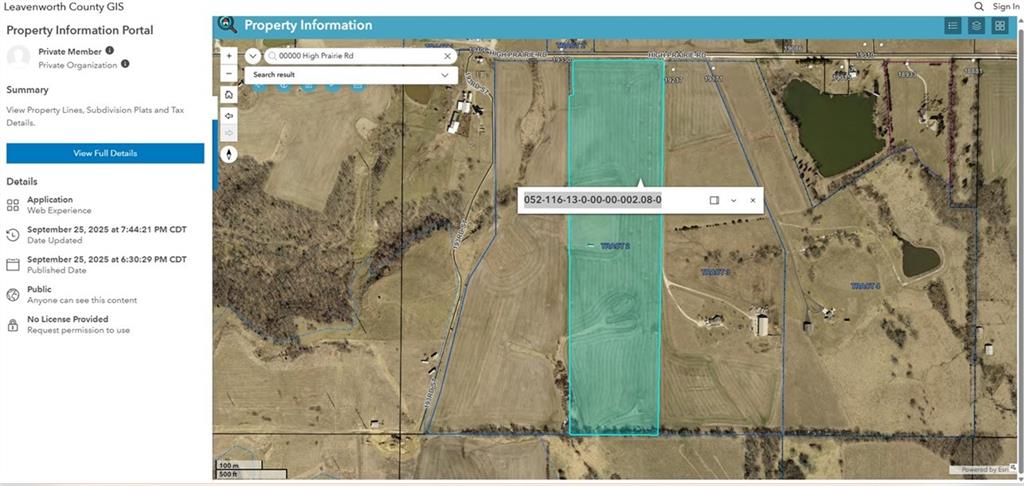The width and height of the screenshot is (1024, 486).
Task: Clear the High Prairie Rd search text
Action: pos(446,57)
